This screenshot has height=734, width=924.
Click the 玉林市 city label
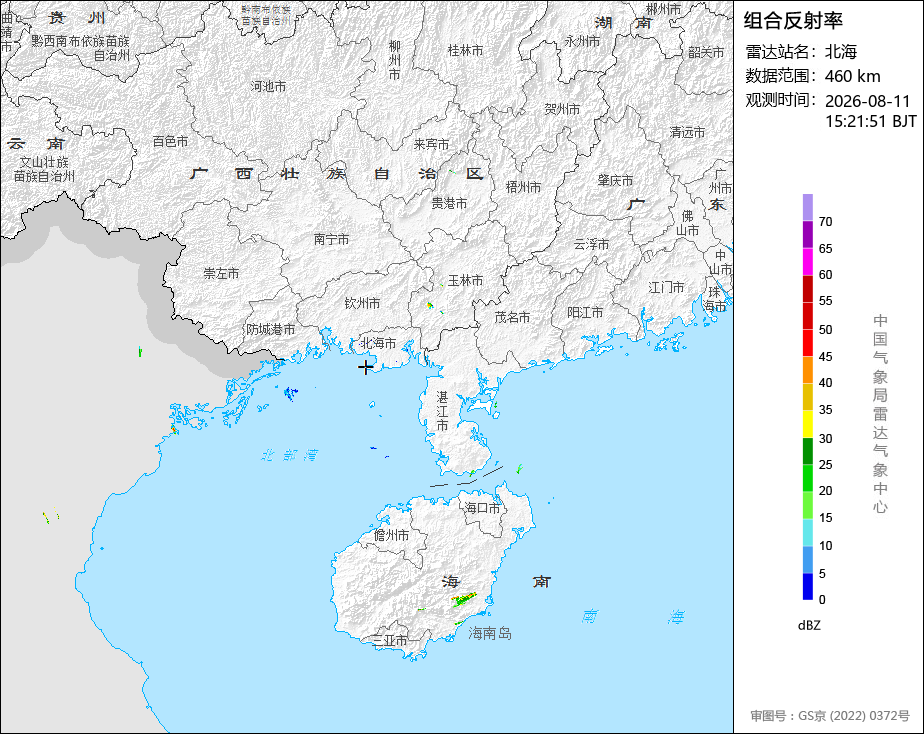point(465,280)
